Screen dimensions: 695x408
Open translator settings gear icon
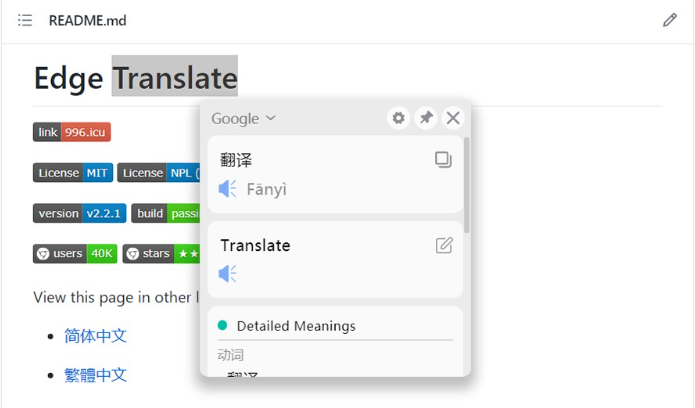click(x=398, y=118)
